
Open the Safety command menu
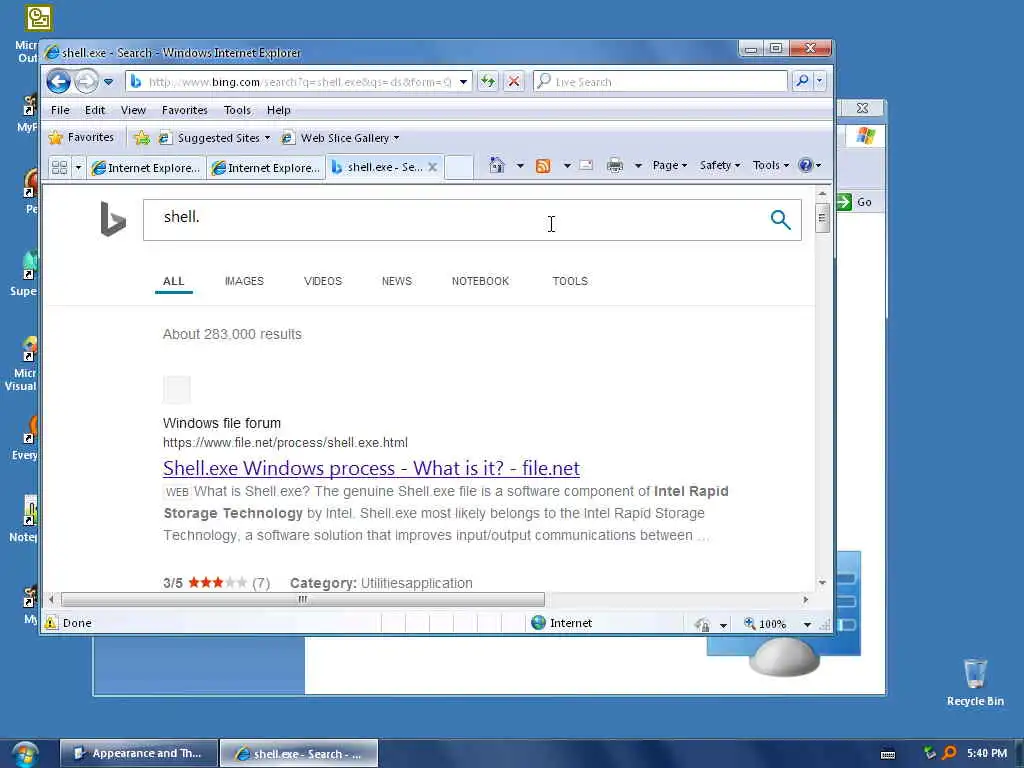tap(720, 165)
